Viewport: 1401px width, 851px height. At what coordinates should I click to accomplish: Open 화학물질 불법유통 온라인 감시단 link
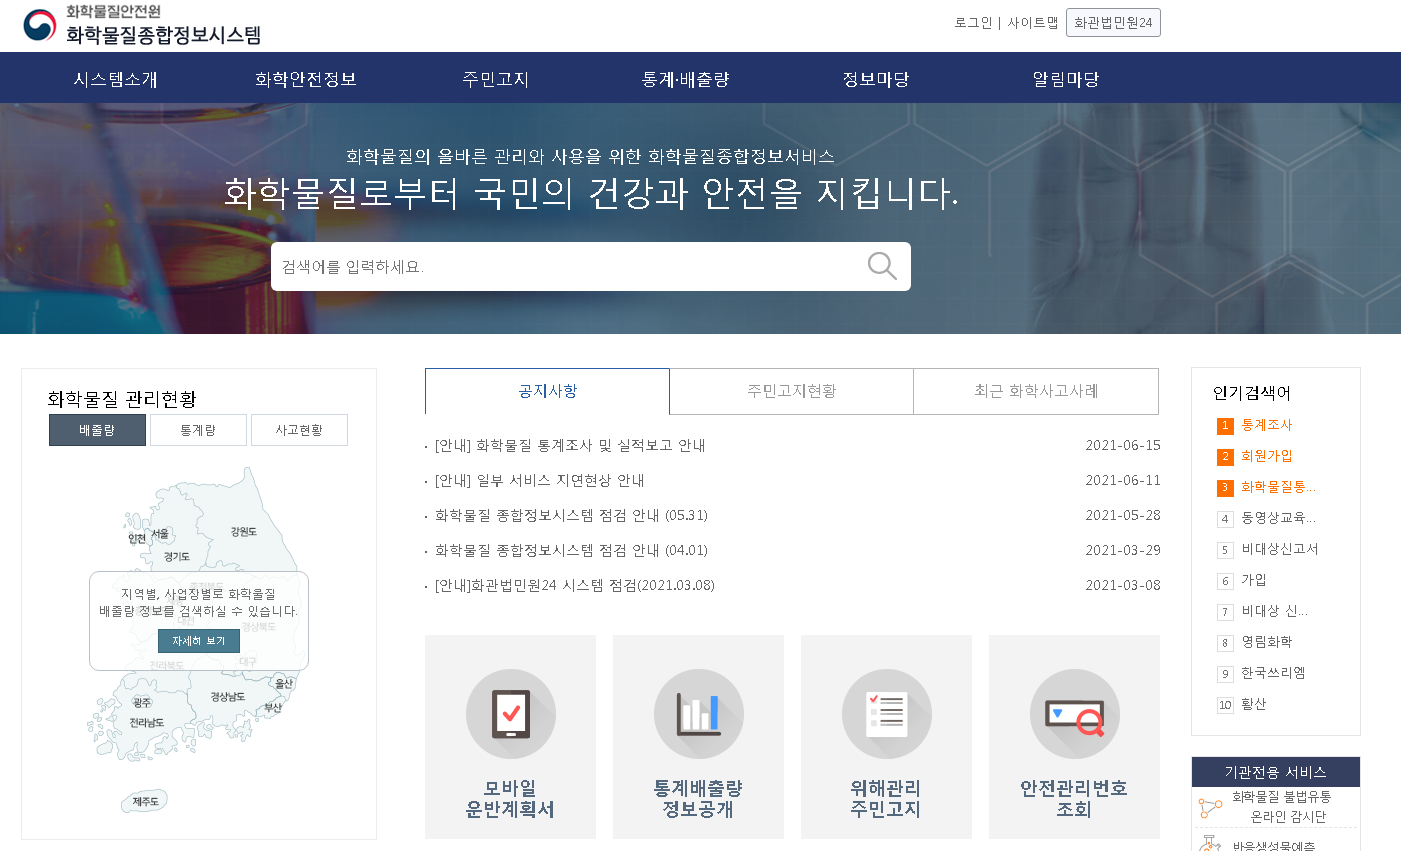[1281, 807]
